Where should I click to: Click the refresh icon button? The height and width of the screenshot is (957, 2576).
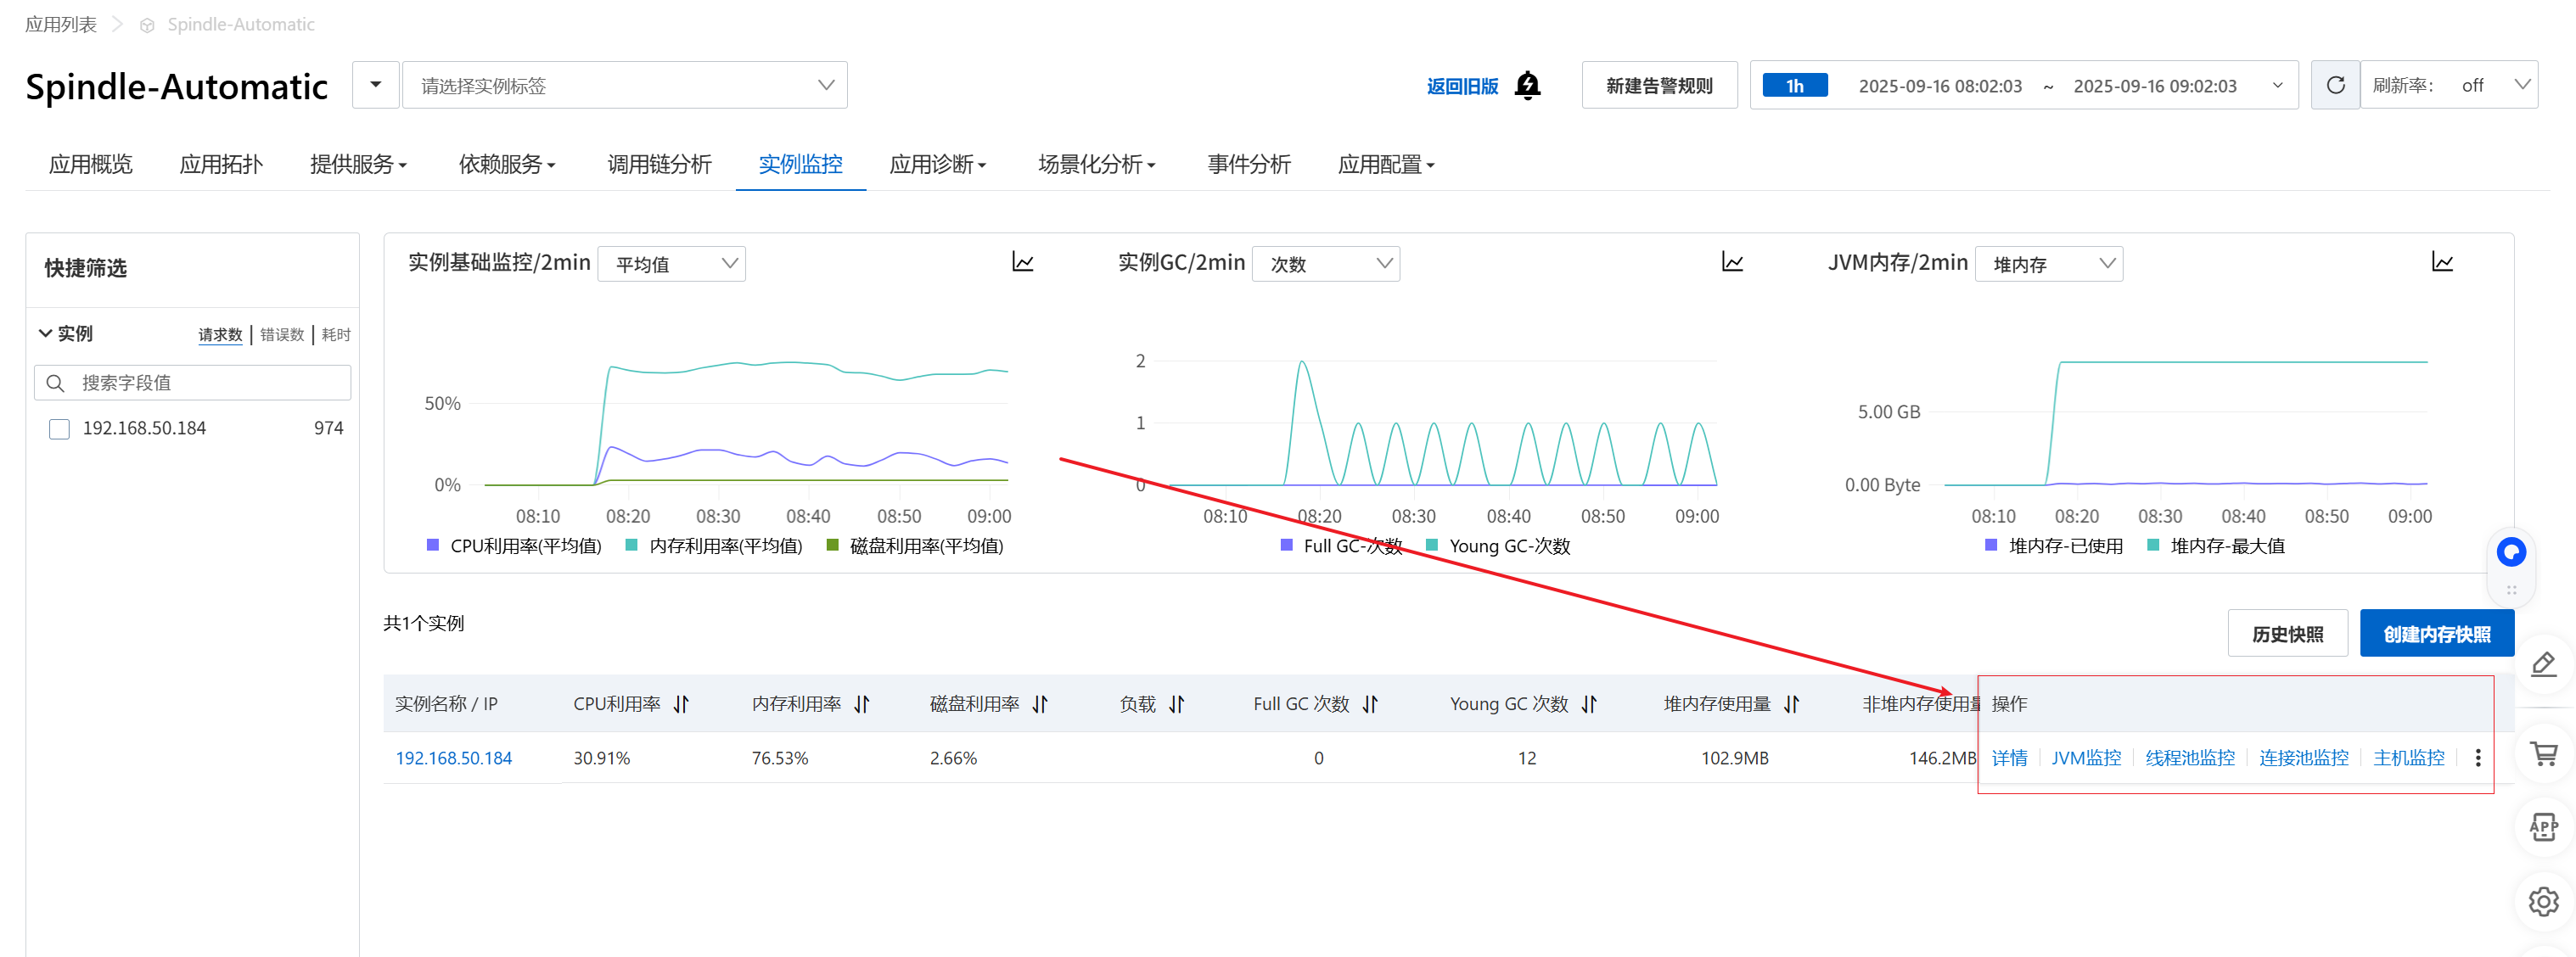[x=2334, y=86]
